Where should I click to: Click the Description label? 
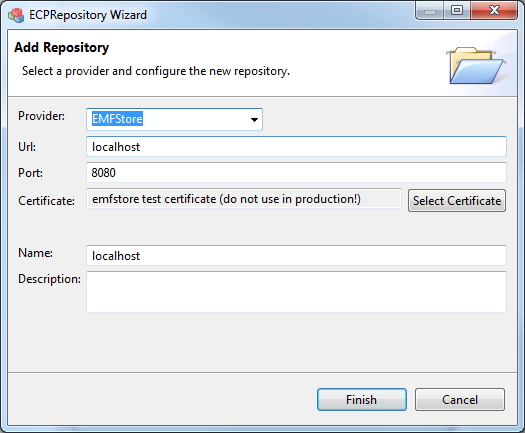tap(49, 279)
